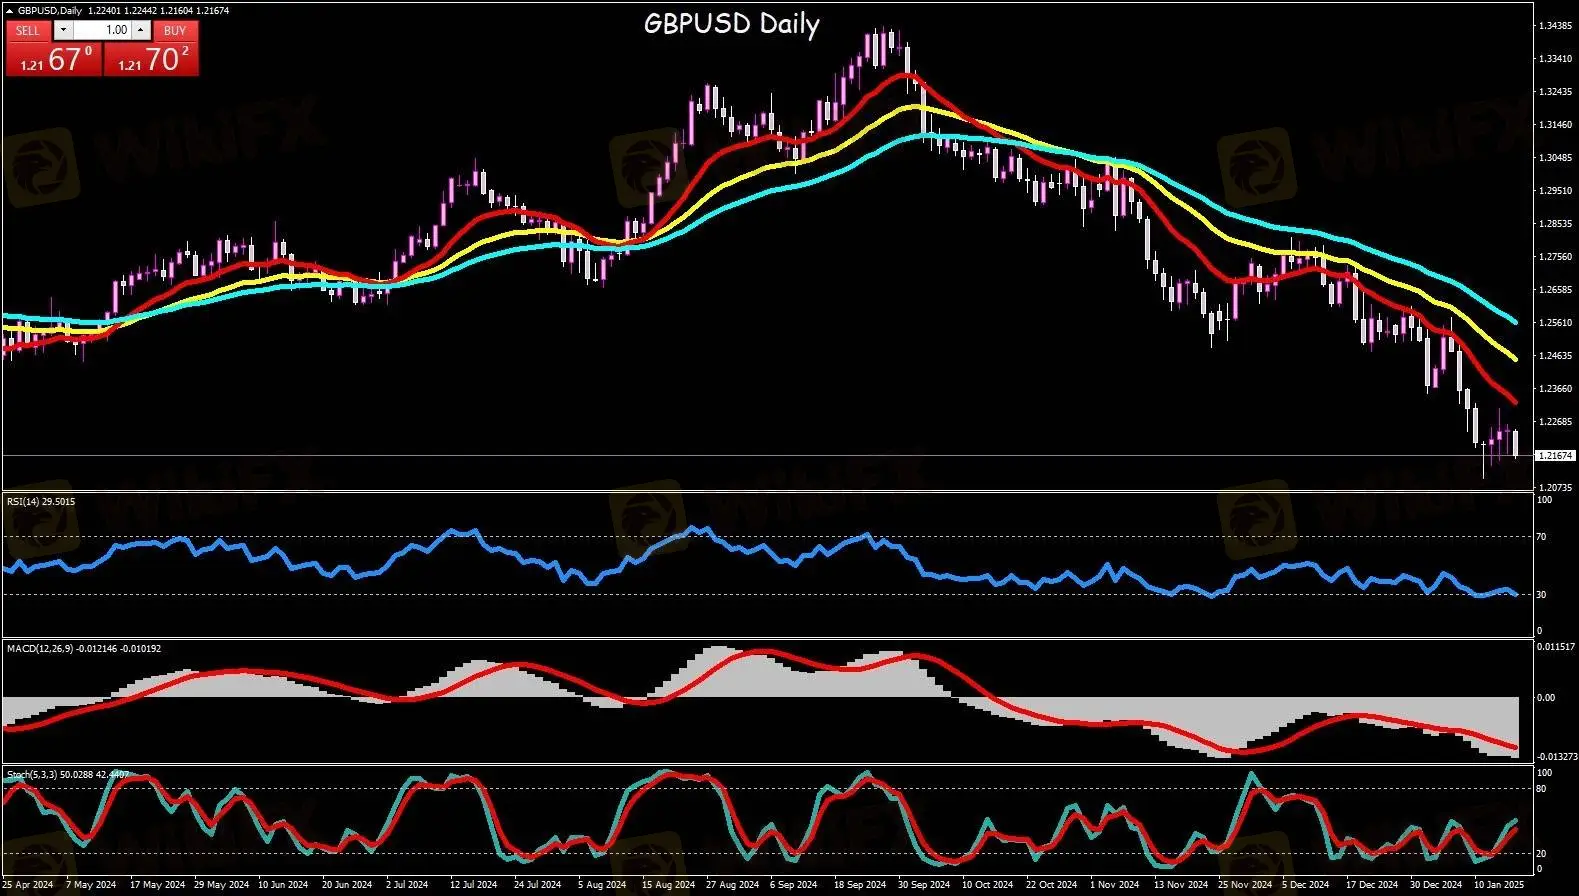This screenshot has height=896, width=1579.
Task: Click the current price tag 1.21674
Action: tap(1553, 456)
